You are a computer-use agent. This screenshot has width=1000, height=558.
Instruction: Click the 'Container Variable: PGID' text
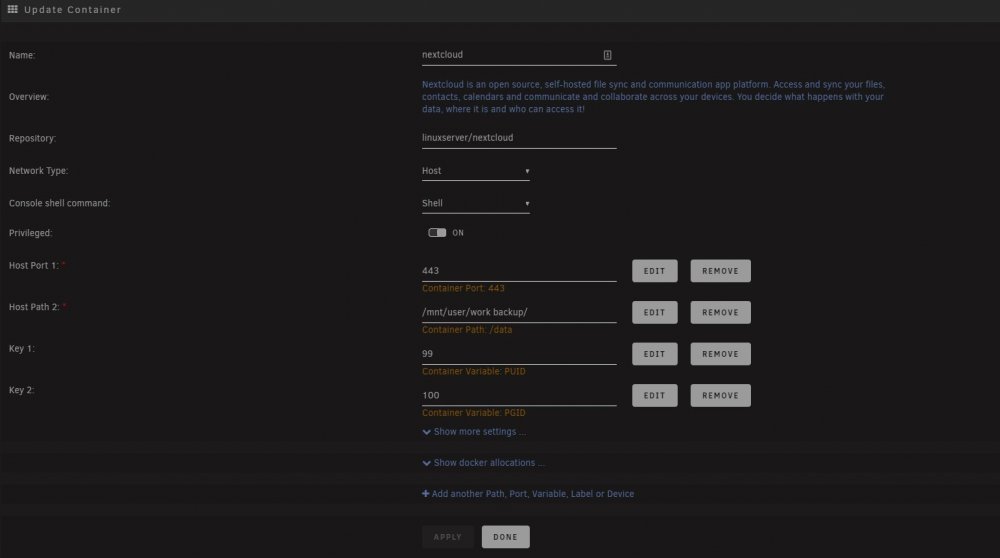click(x=474, y=413)
